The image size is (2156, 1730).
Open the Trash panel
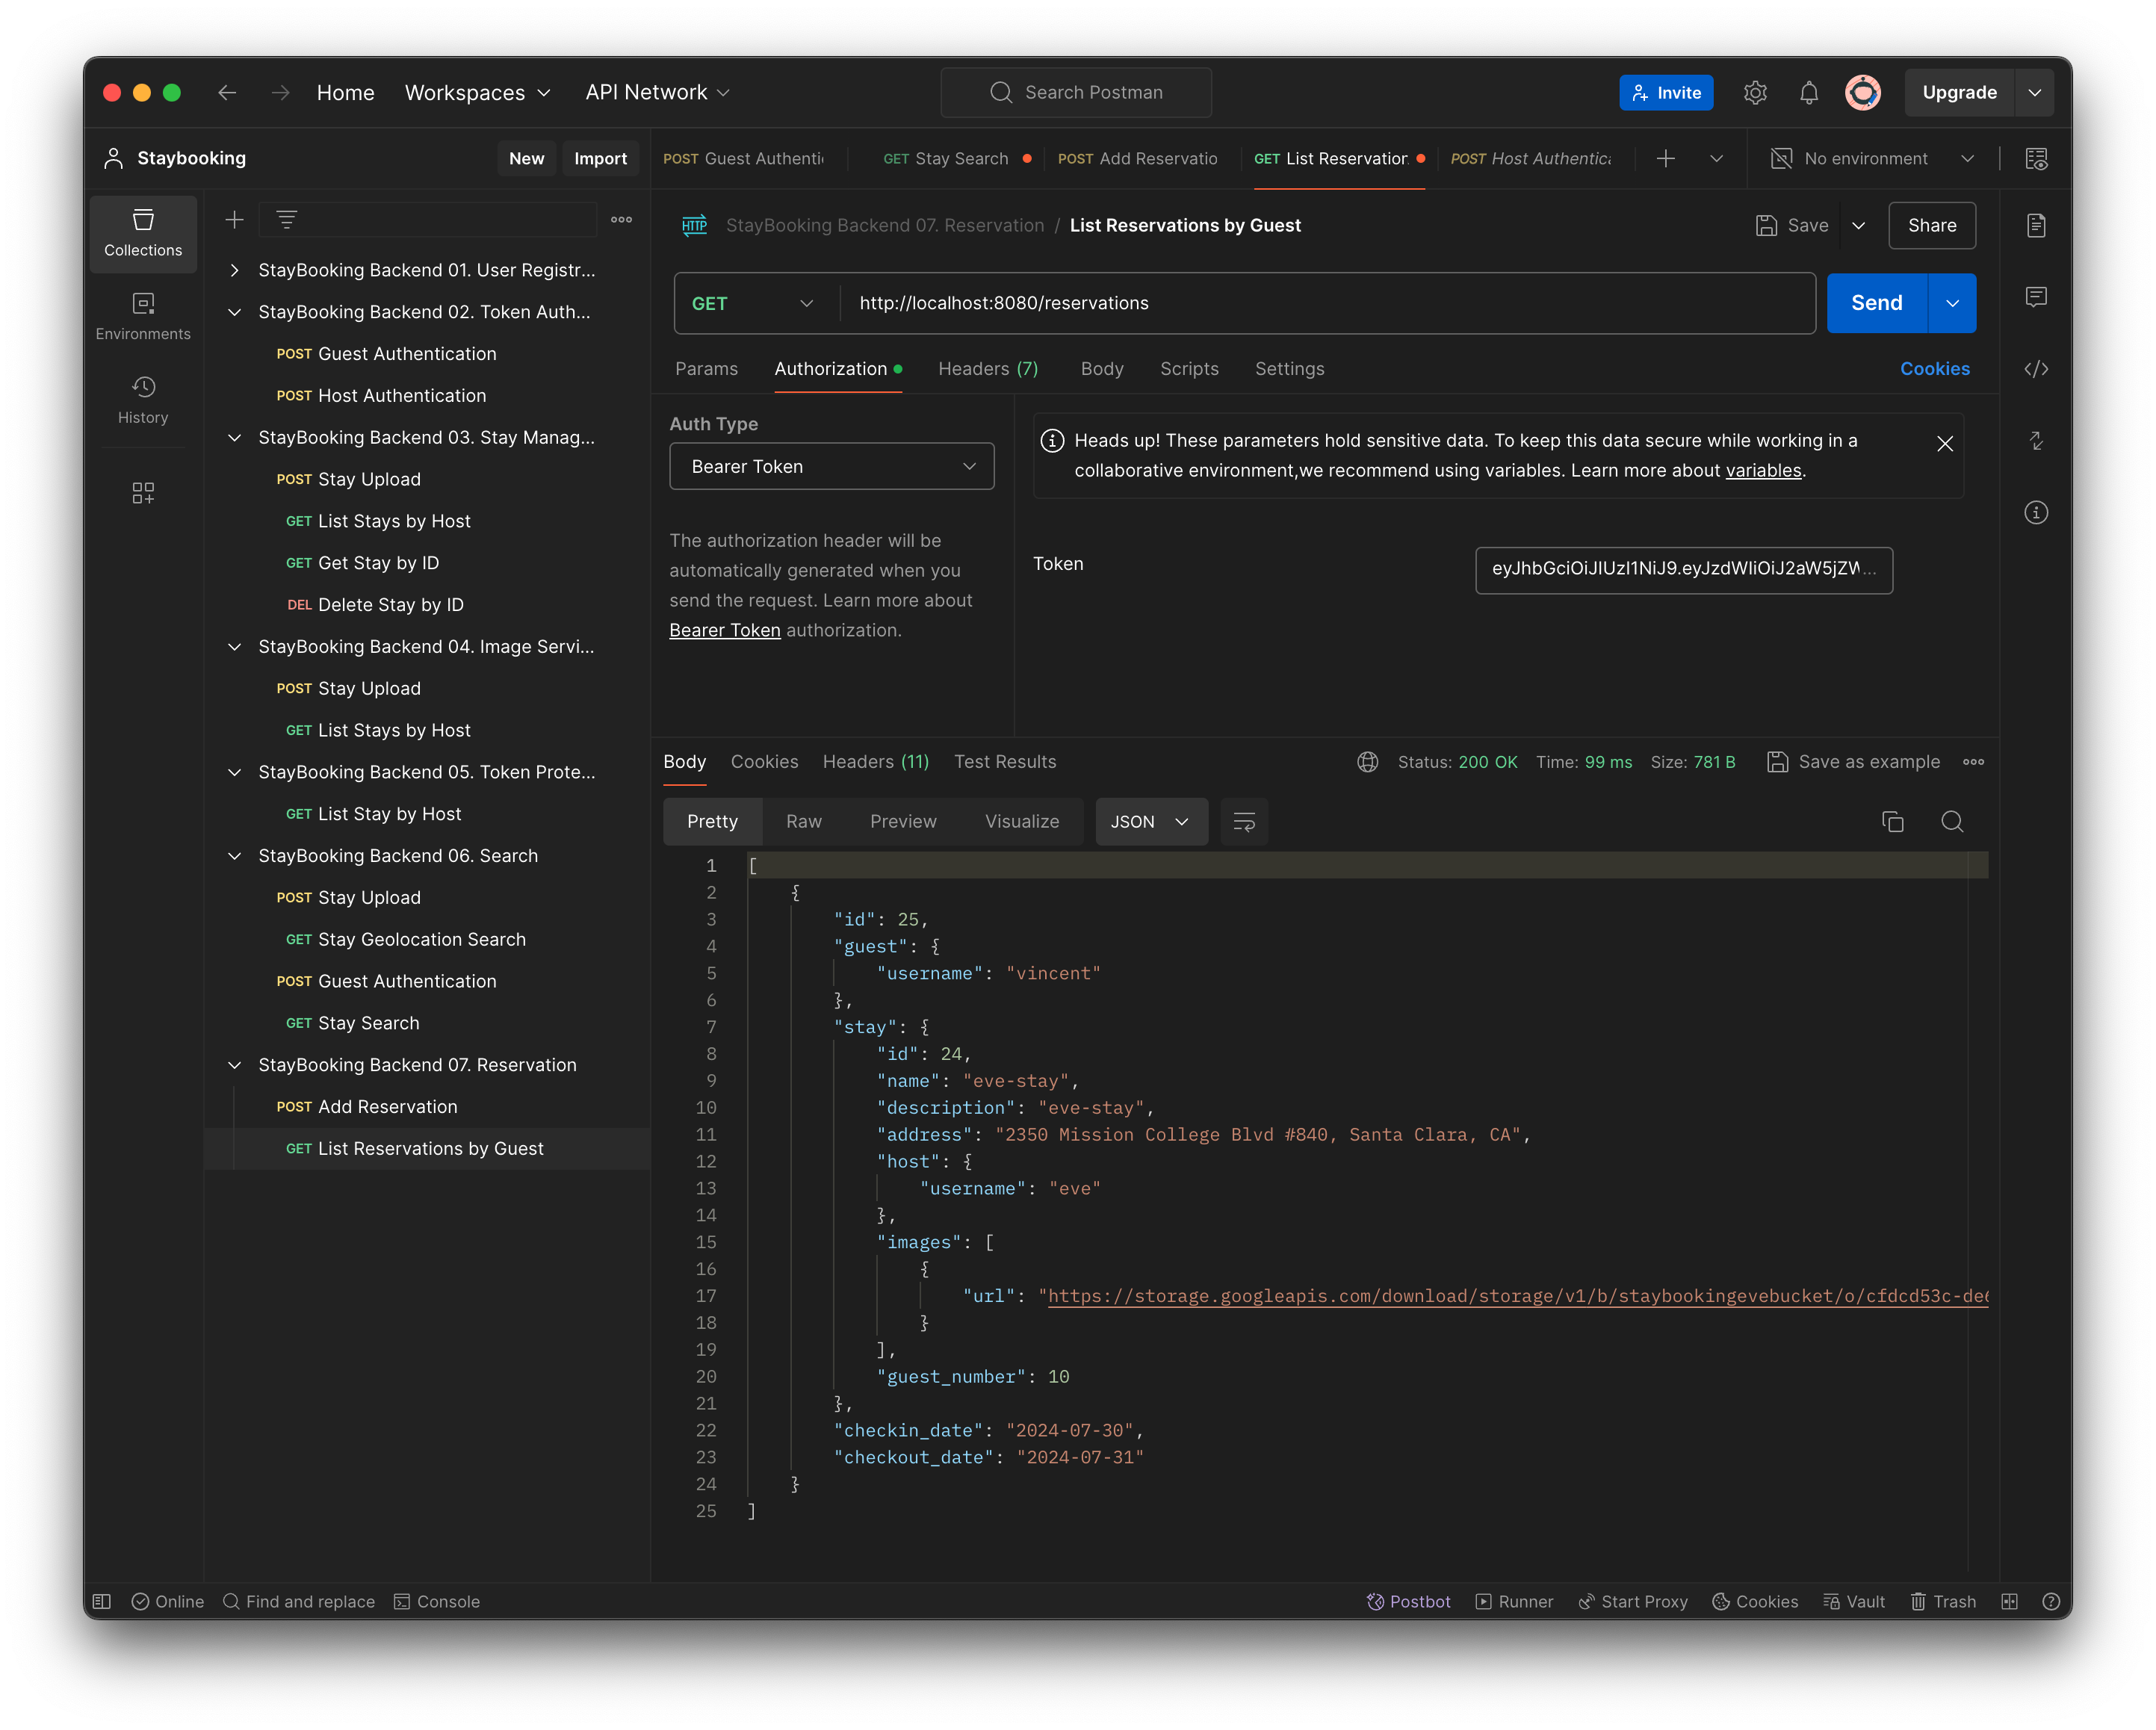tap(1942, 1601)
